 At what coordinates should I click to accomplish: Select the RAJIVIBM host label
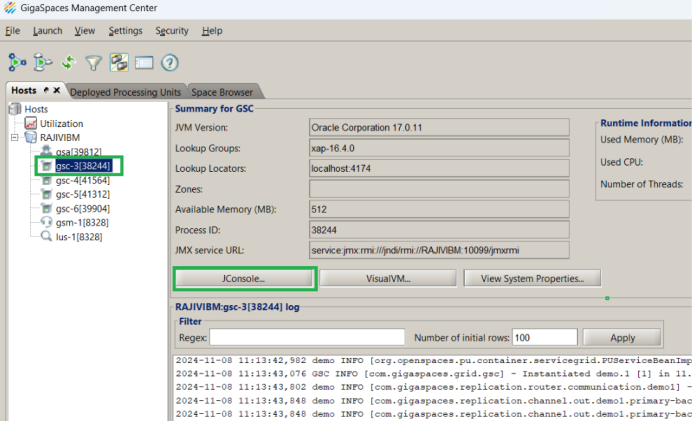[x=60, y=138]
